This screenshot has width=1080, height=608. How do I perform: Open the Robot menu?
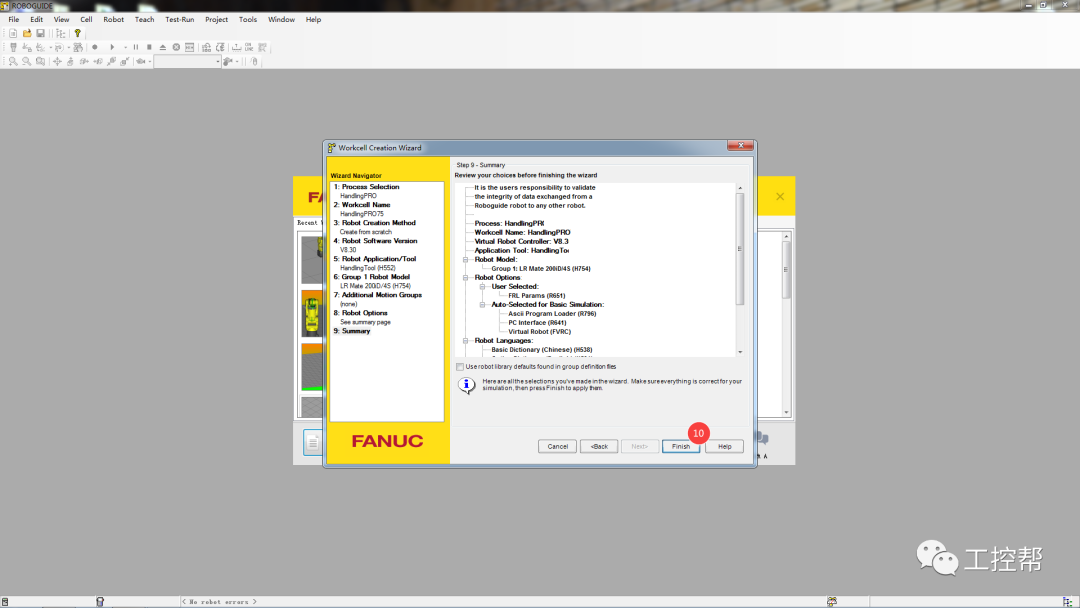[114, 19]
